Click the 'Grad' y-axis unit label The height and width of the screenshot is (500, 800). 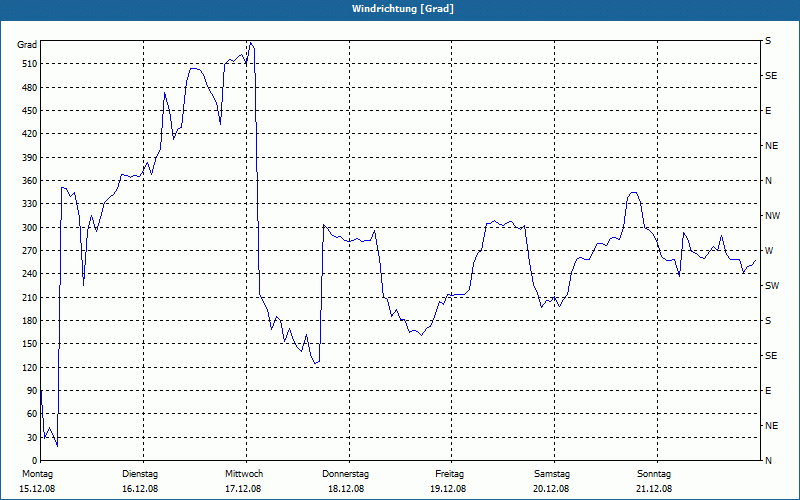pyautogui.click(x=27, y=45)
